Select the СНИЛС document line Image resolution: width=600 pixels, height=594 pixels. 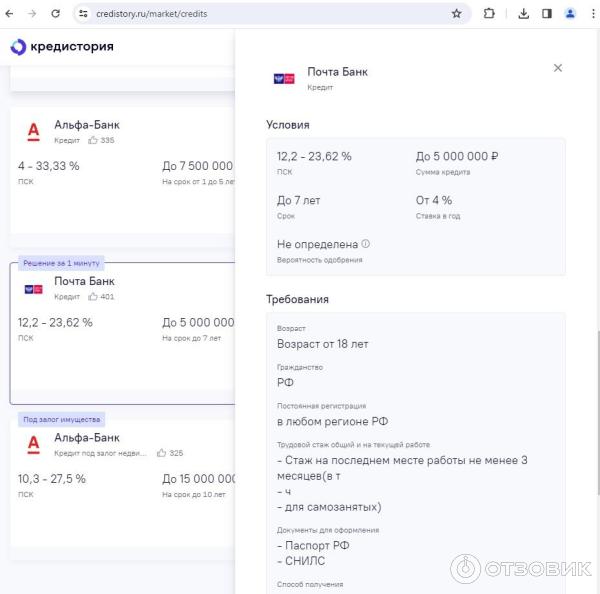(x=301, y=561)
